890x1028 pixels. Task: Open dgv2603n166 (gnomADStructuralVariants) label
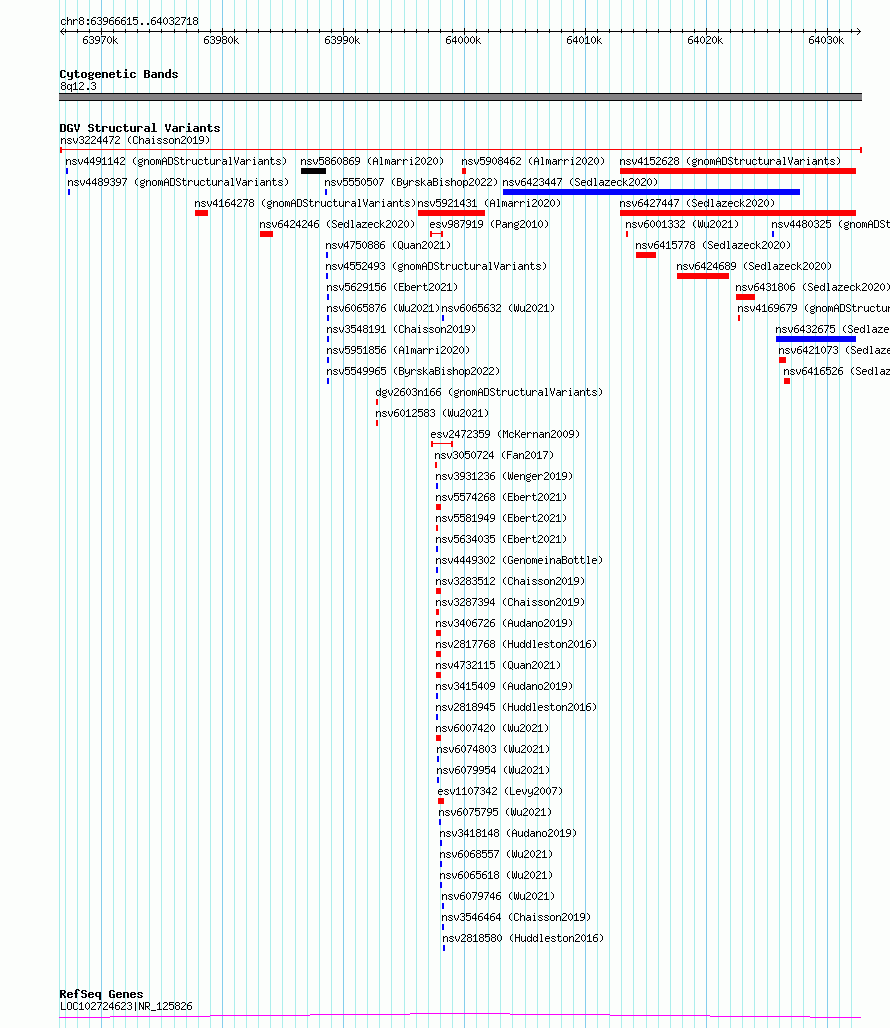pyautogui.click(x=489, y=392)
